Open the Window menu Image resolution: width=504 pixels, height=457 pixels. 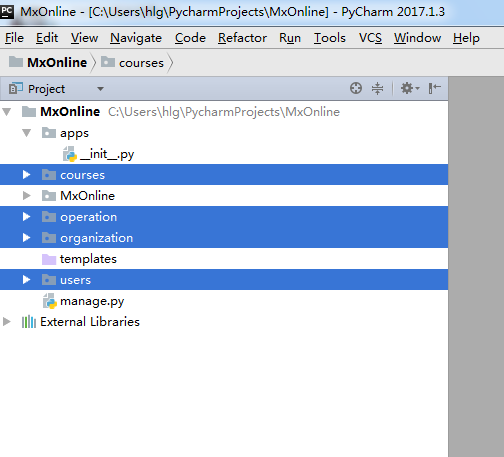[417, 38]
